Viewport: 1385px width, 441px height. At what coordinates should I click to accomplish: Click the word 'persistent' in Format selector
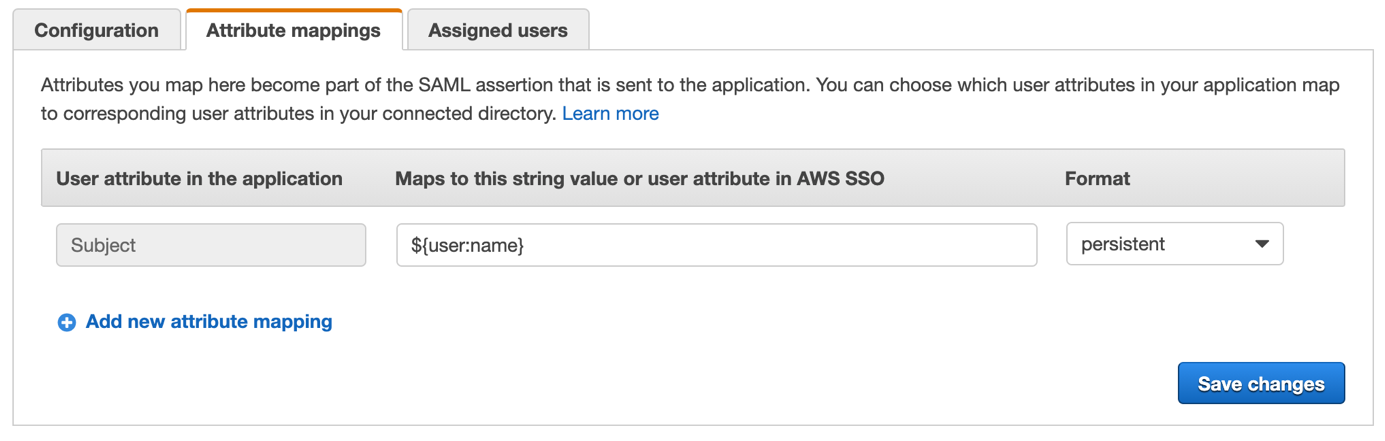pyautogui.click(x=1123, y=244)
